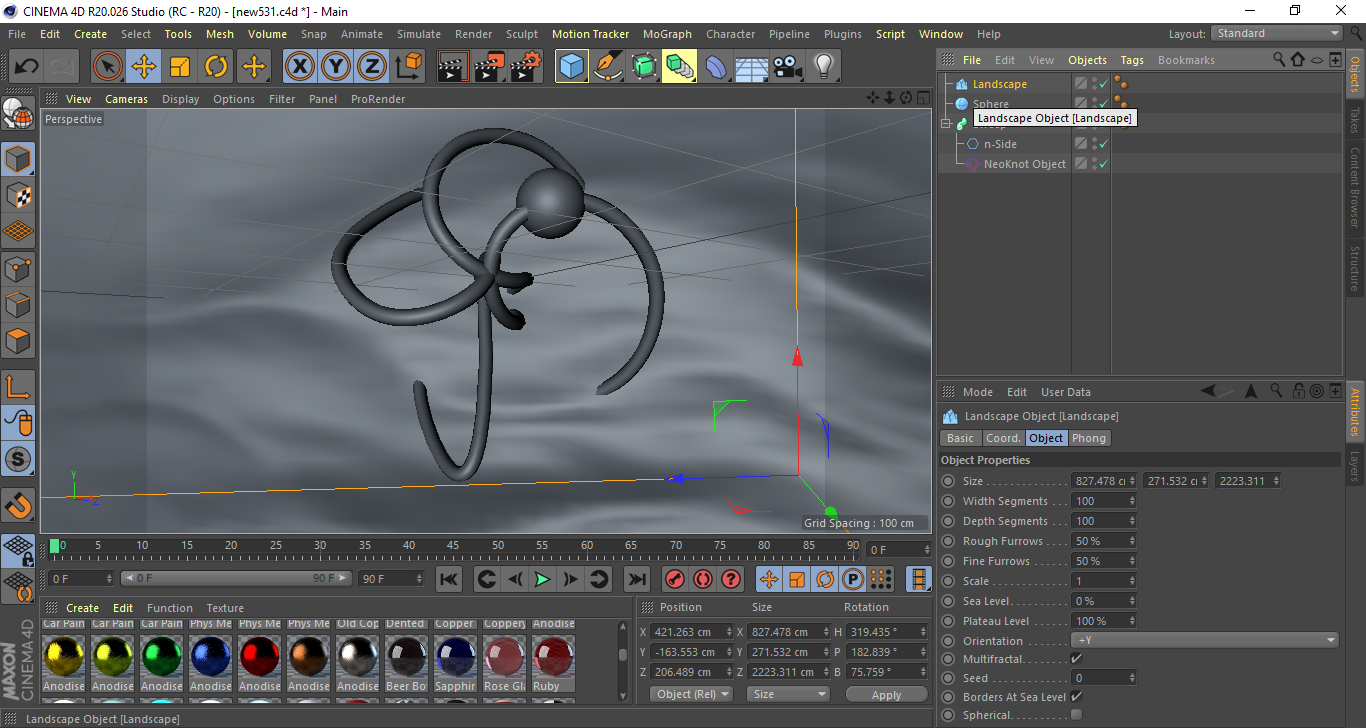Select Polygons mode

click(18, 341)
